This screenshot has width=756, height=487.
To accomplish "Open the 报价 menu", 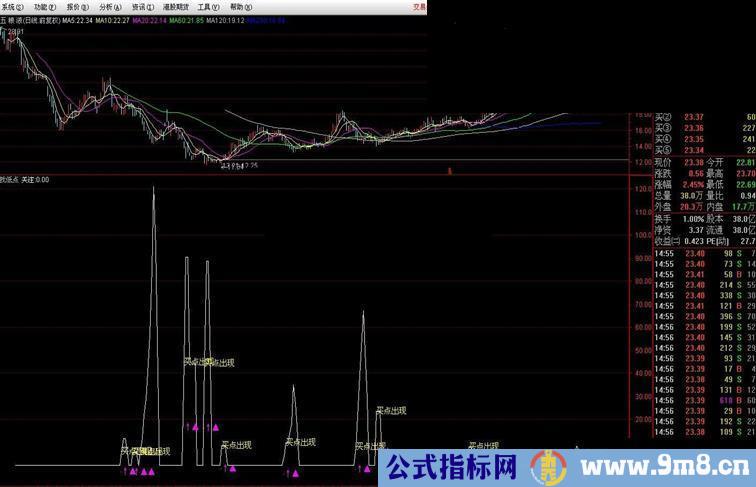I will (76, 6).
